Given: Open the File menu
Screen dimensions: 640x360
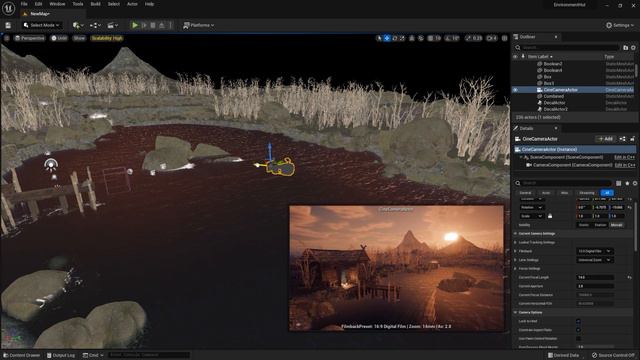Looking at the screenshot, I should (24, 4).
